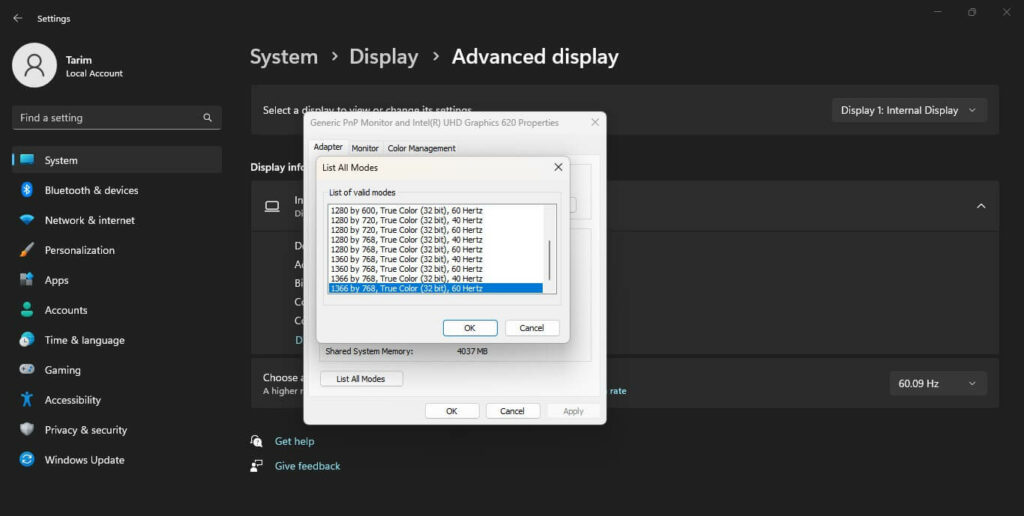The image size is (1024, 516).
Task: Open Bluetooth & devices icon
Action: pos(27,190)
